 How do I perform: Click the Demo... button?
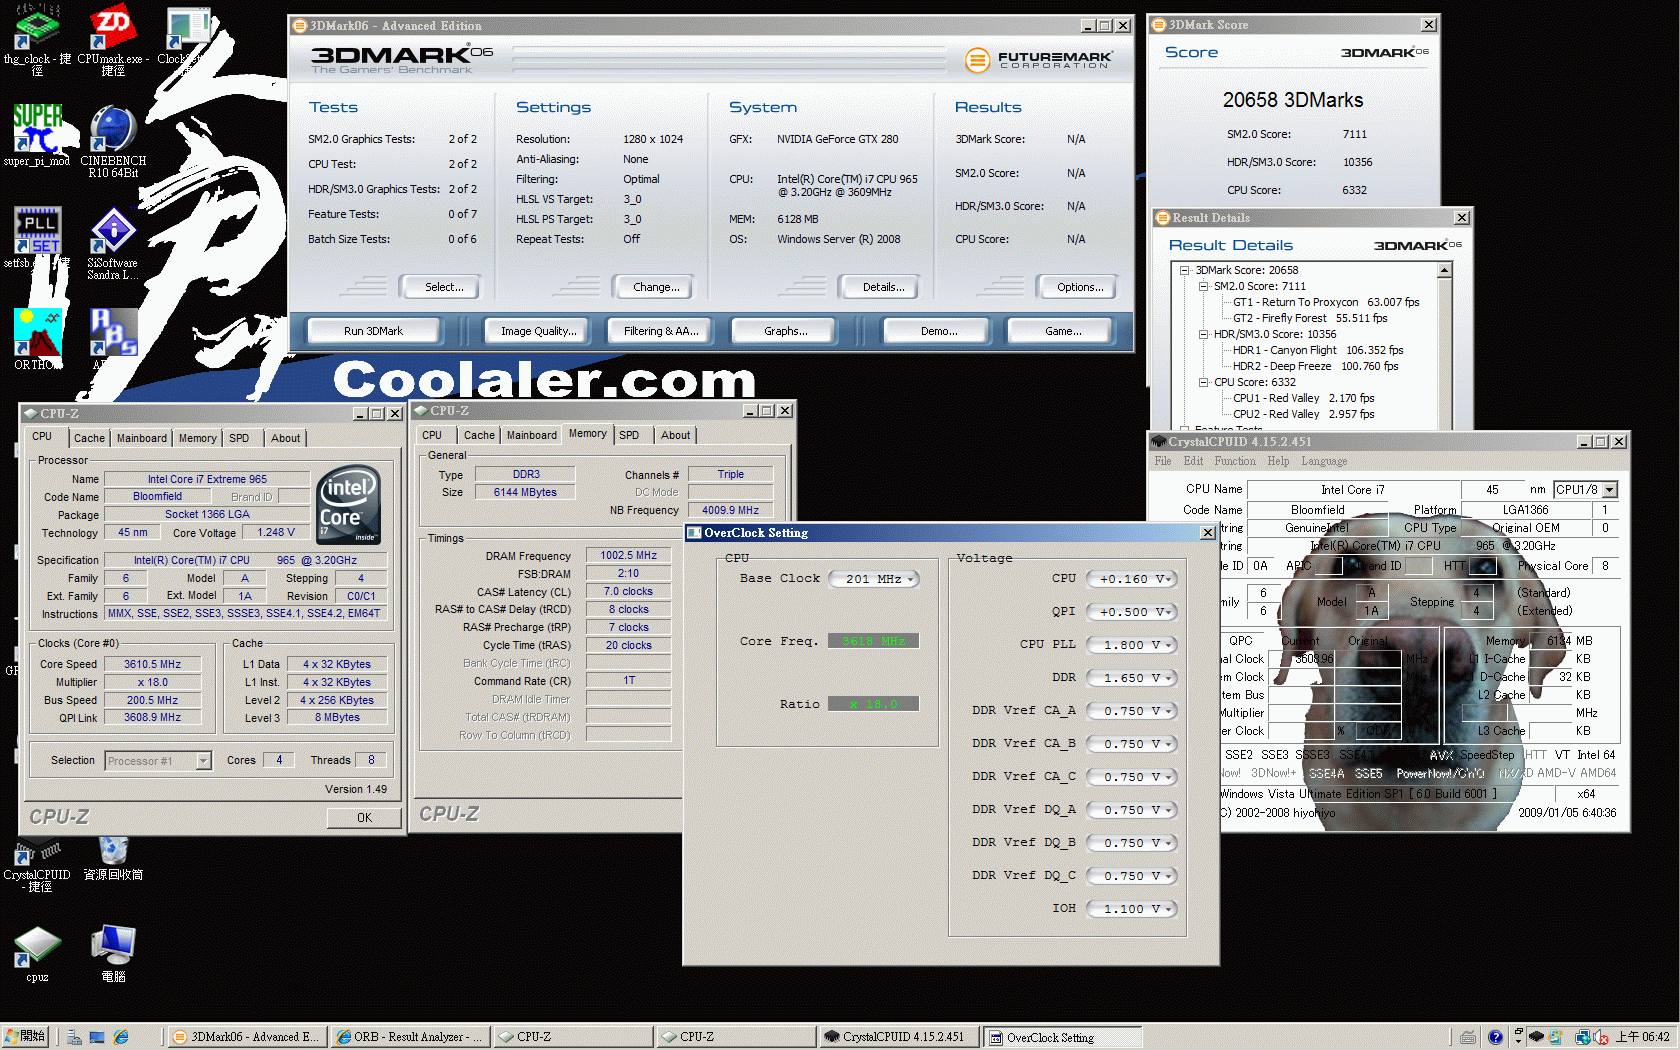pos(939,331)
